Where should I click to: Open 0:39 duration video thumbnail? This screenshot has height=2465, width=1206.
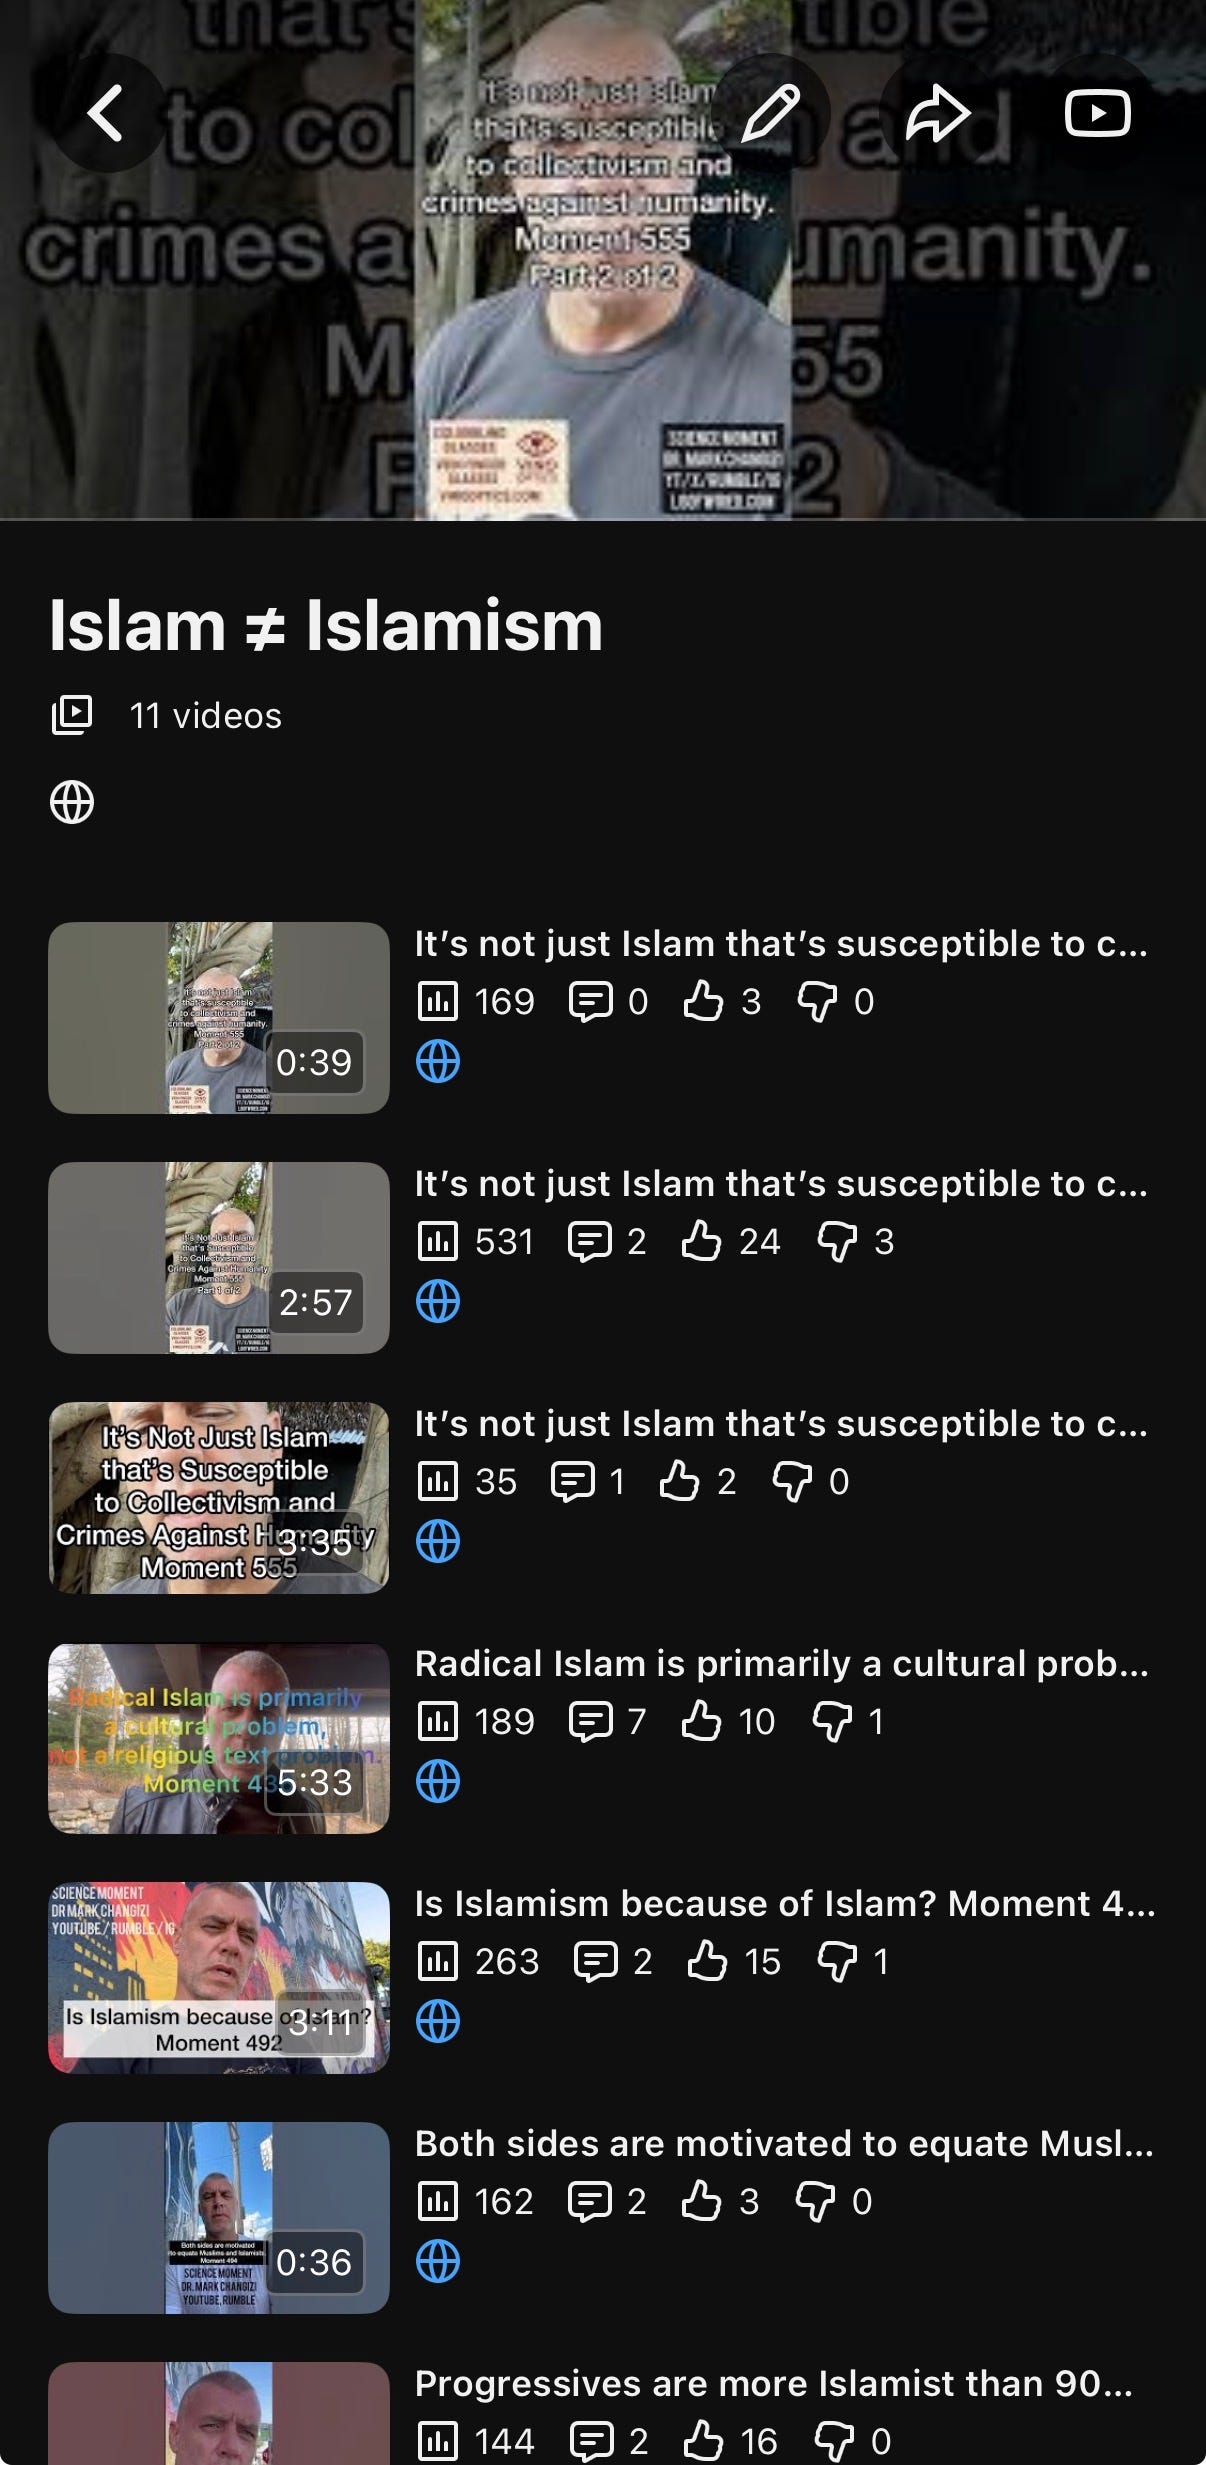219,1018
